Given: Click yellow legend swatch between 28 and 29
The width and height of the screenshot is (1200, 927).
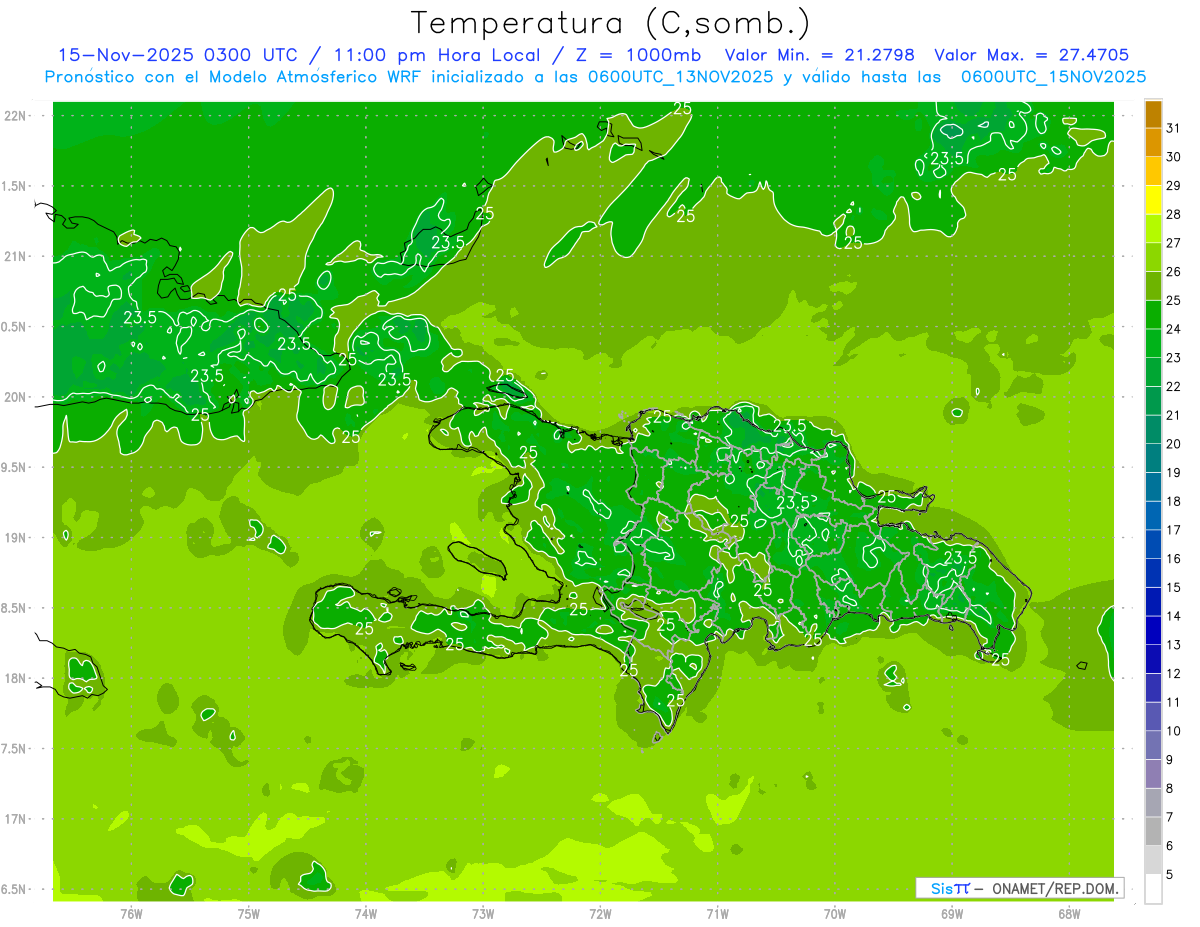Looking at the screenshot, I should [x=1153, y=200].
